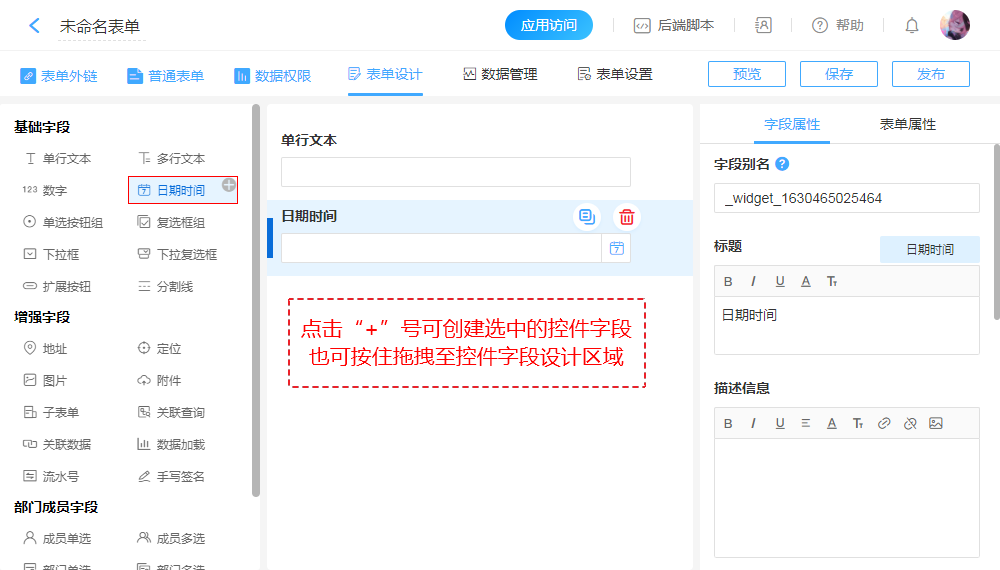Click the back arrow beside 未命名表单
The image size is (1000, 570).
pyautogui.click(x=34, y=26)
